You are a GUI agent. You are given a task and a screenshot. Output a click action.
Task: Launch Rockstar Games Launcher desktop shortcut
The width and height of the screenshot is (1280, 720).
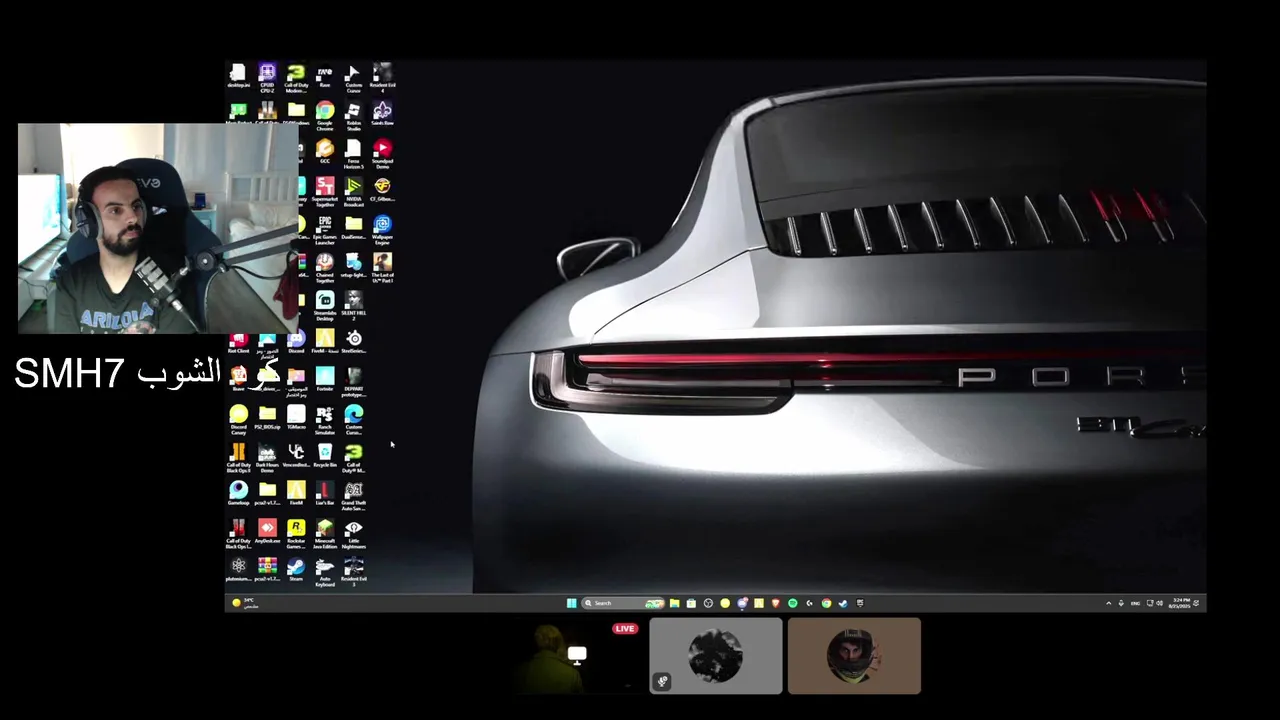[296, 534]
